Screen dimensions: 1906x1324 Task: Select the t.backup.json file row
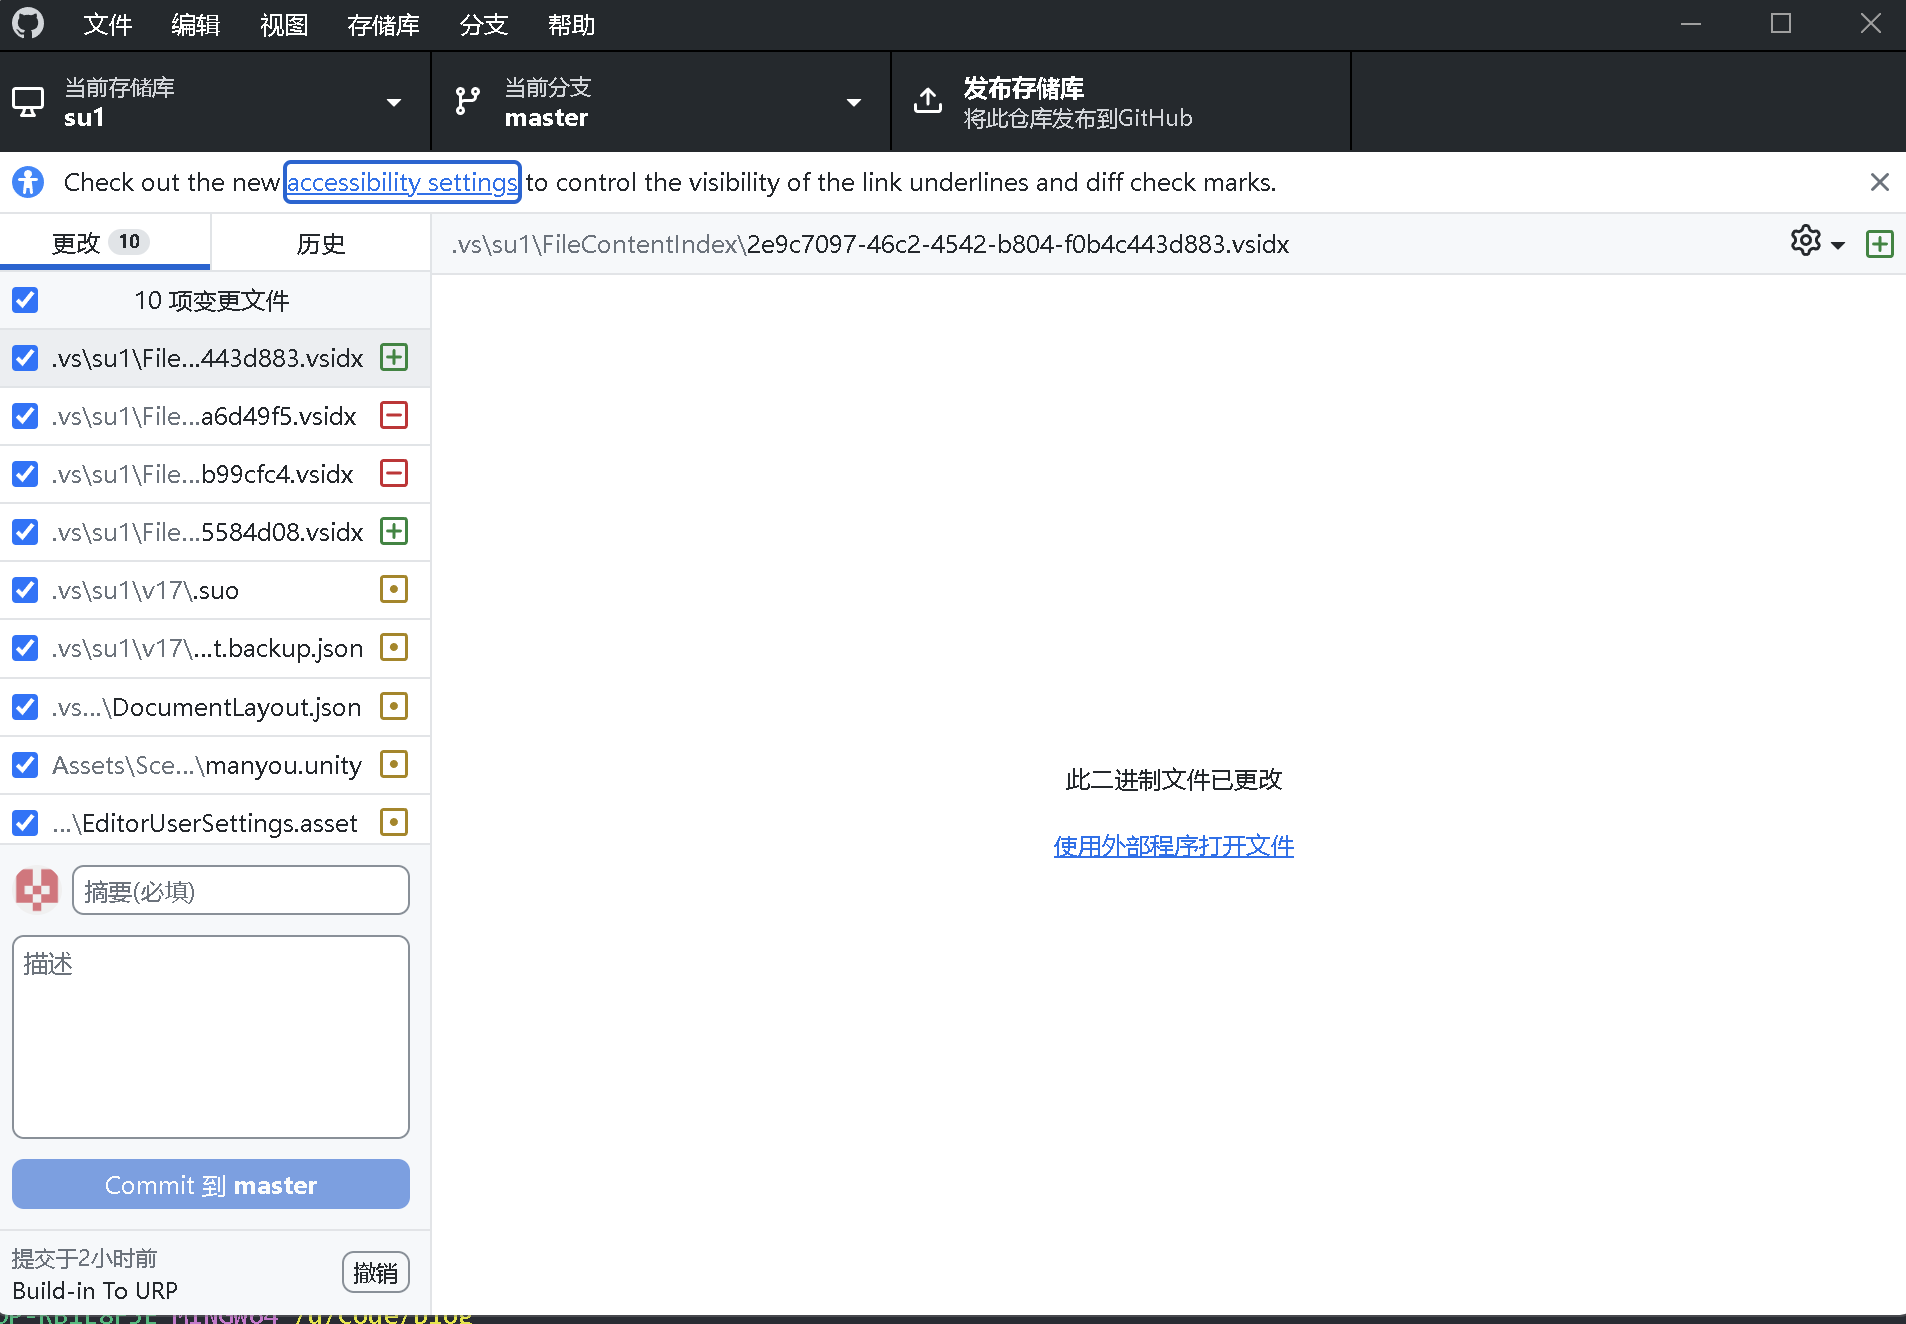click(215, 648)
